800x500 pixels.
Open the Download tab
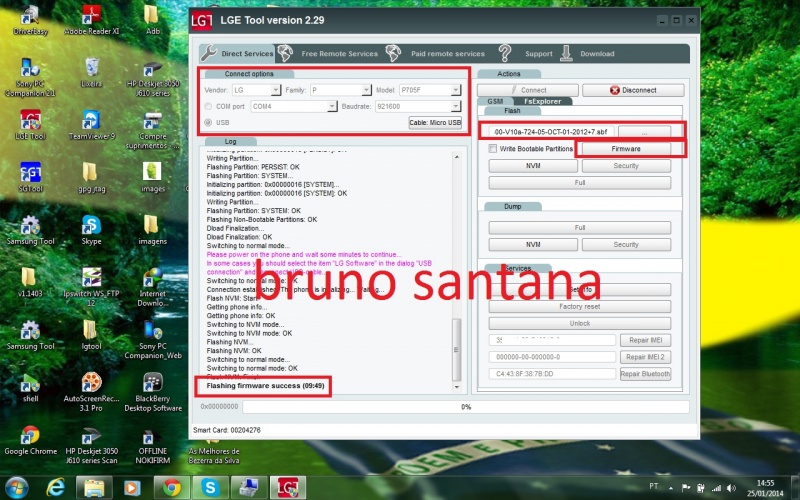pyautogui.click(x=587, y=53)
